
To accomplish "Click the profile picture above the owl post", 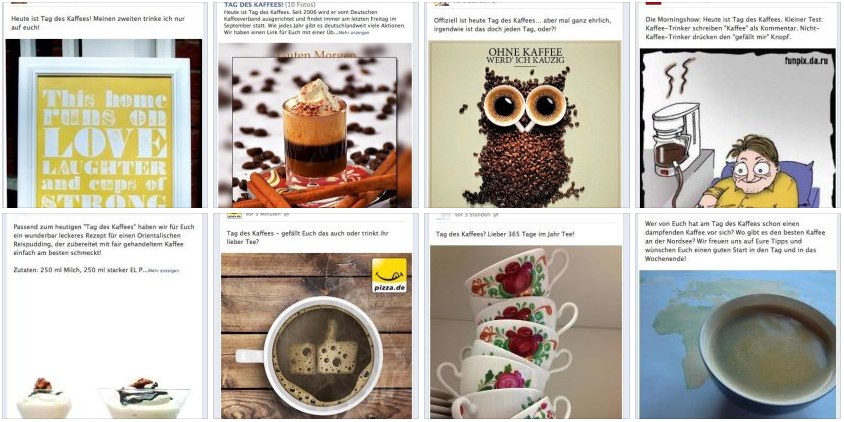I will point(442,3).
